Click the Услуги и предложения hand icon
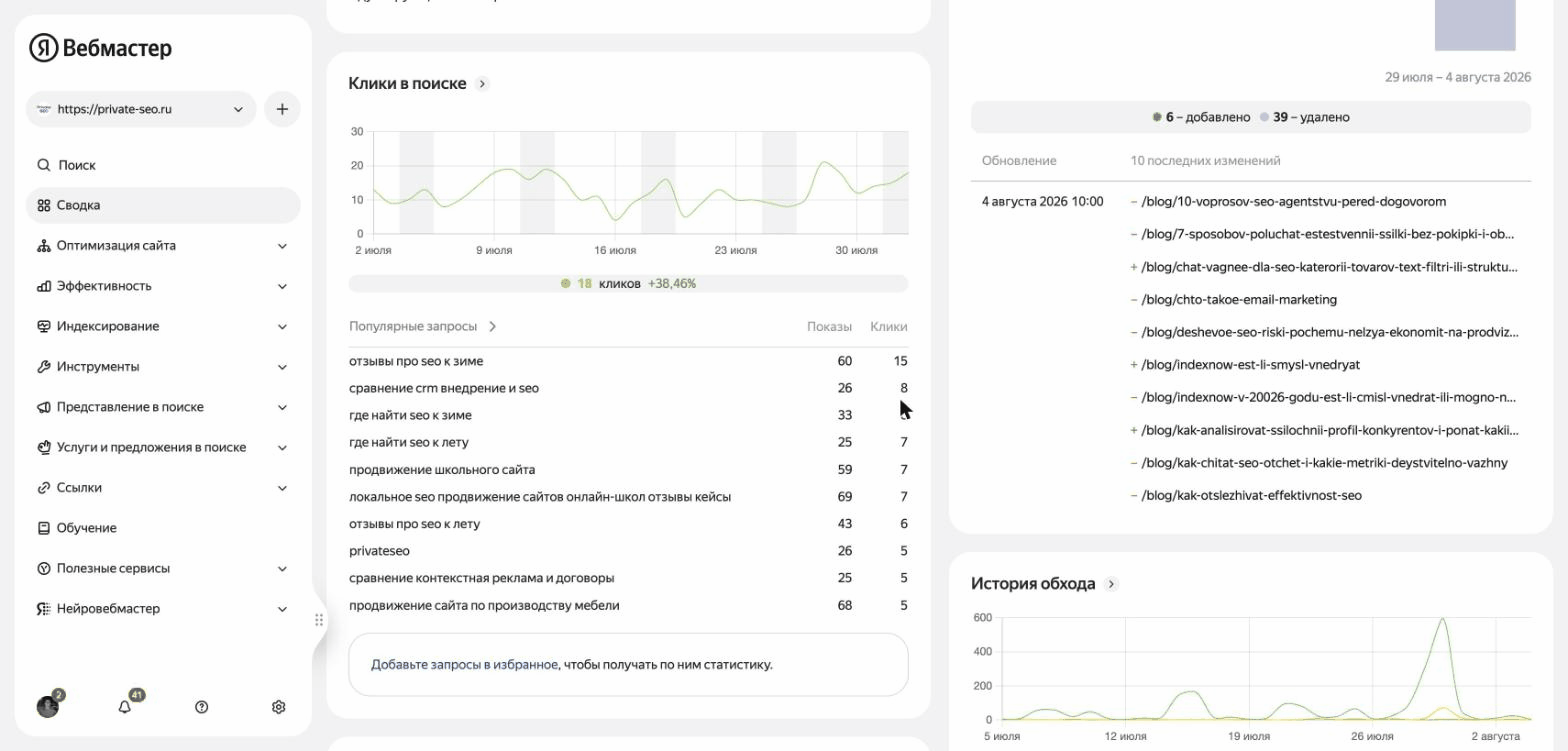1568x751 pixels. tap(44, 447)
